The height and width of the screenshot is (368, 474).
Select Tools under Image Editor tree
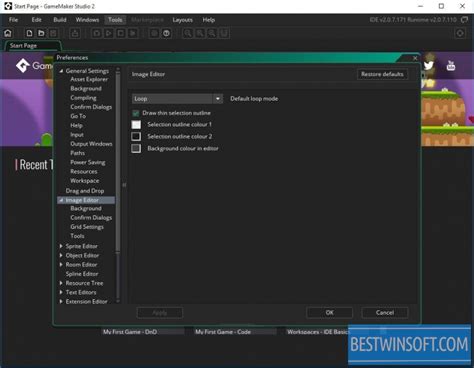[77, 236]
